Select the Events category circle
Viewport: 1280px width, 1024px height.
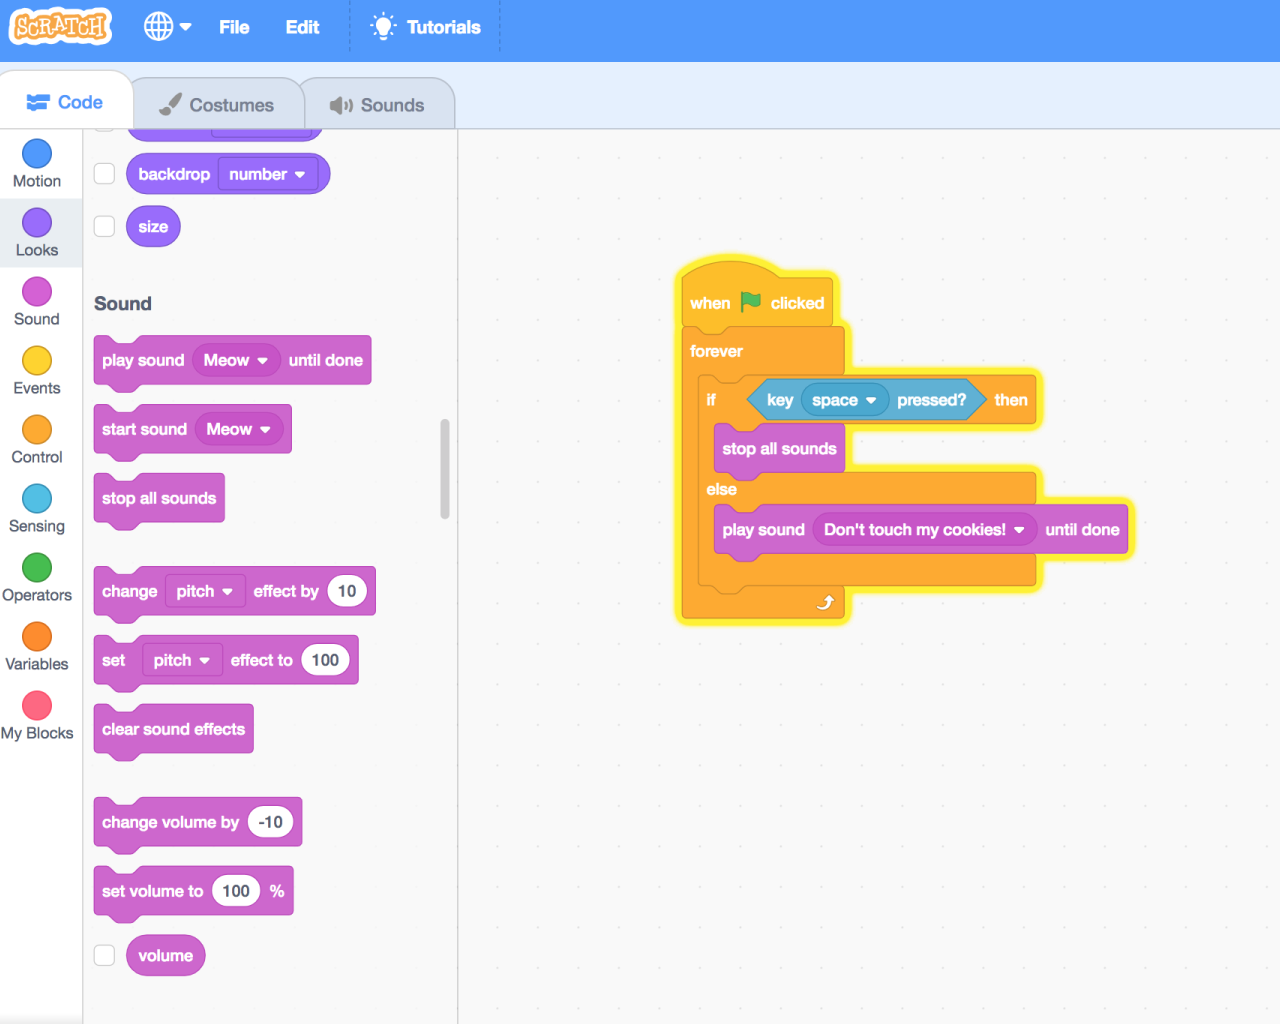click(x=37, y=360)
